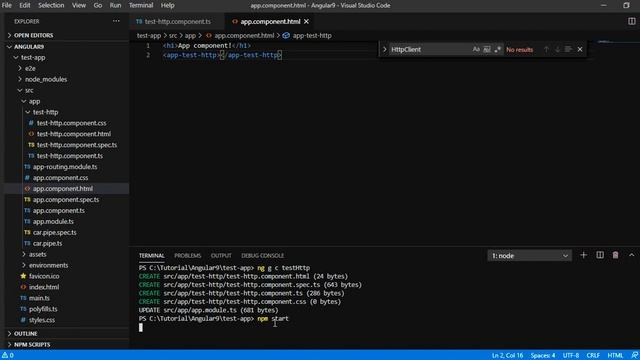The width and height of the screenshot is (640, 360).
Task: Click app.component.html breadcrumb segment
Action: pyautogui.click(x=240, y=36)
